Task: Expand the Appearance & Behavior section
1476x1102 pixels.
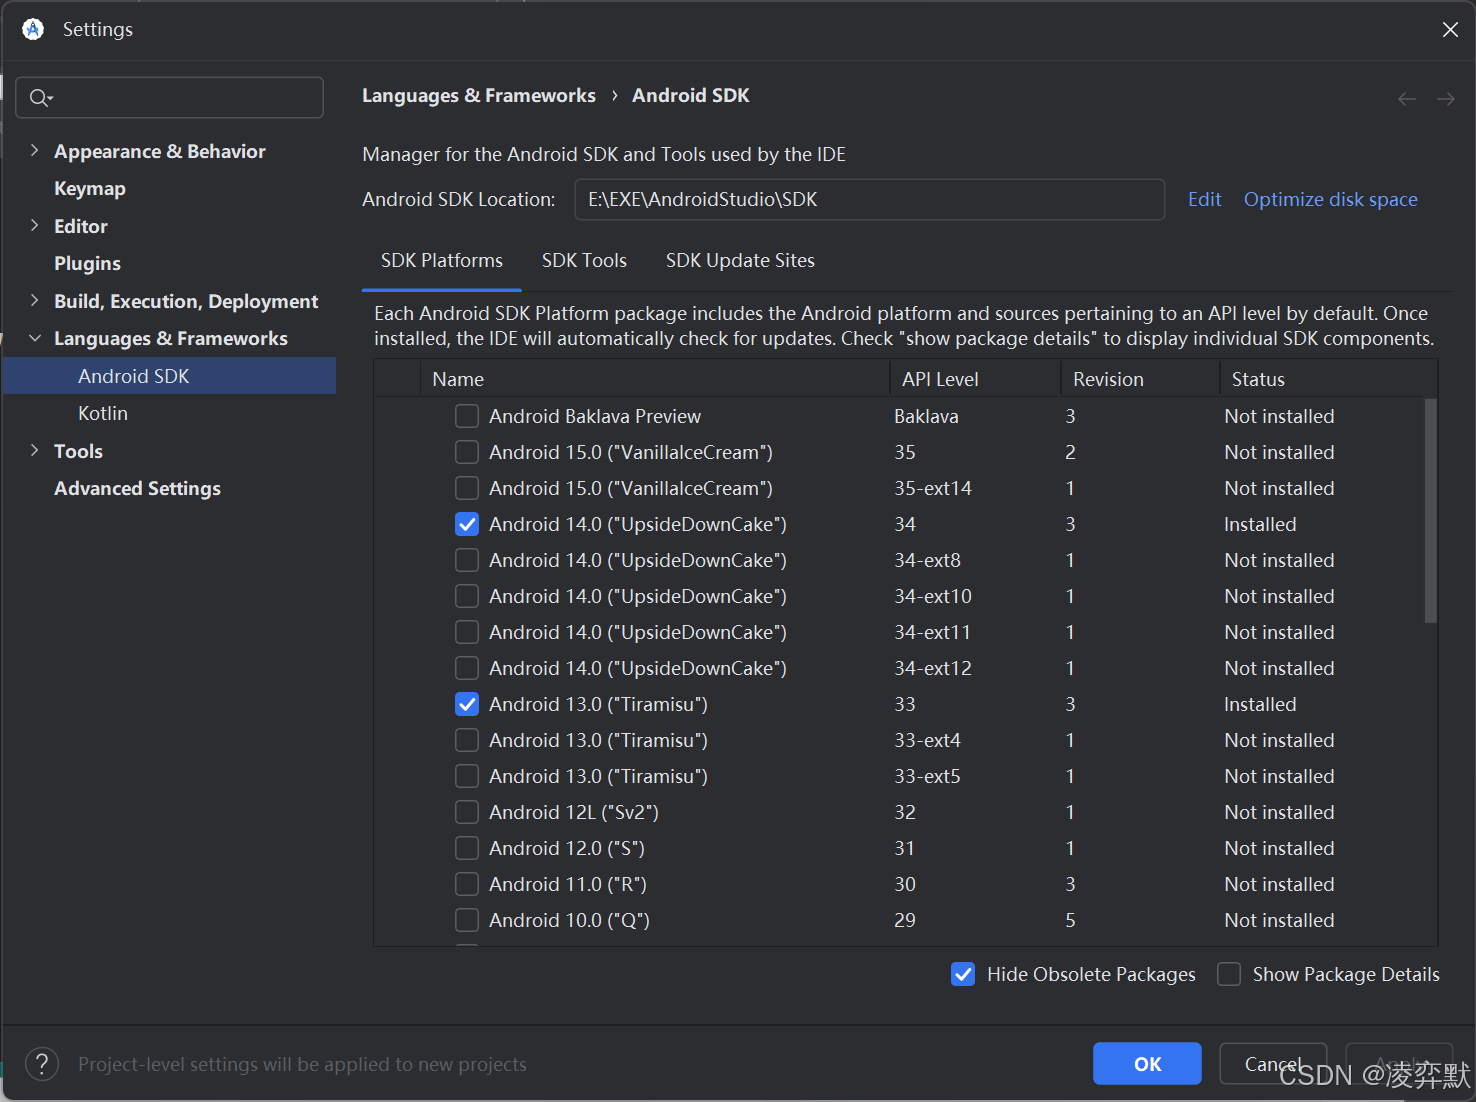Action: pos(35,150)
